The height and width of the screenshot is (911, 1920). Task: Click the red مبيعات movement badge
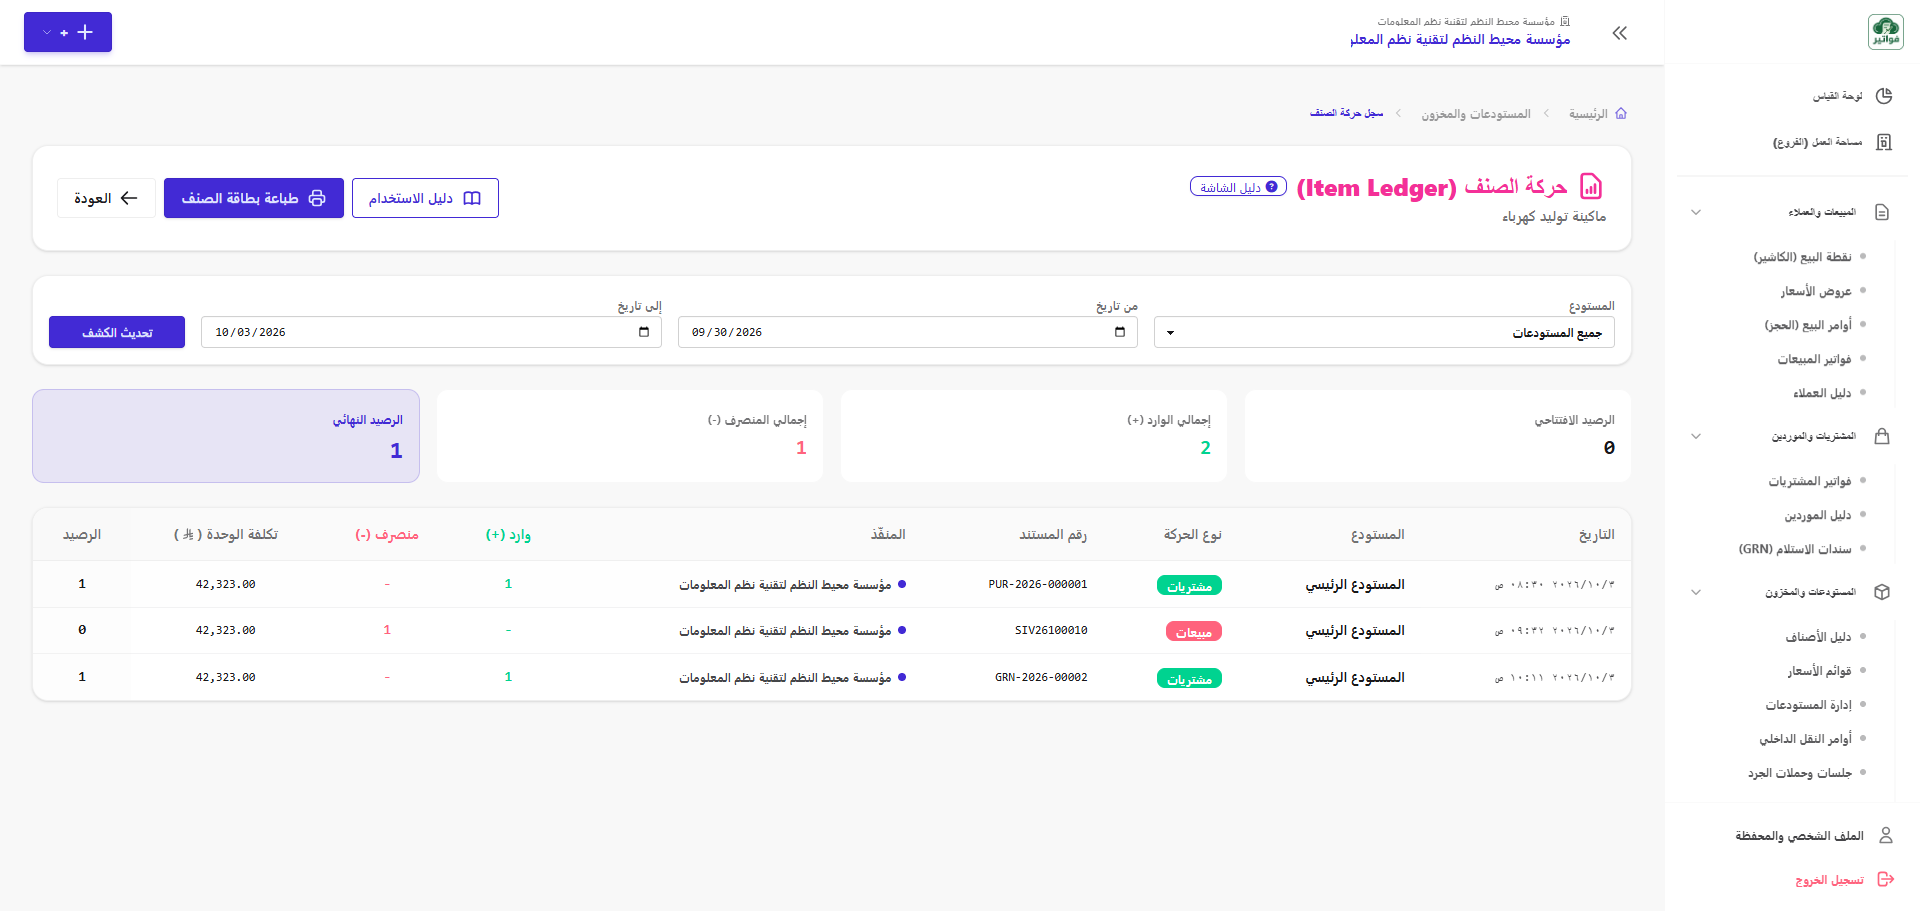pyautogui.click(x=1193, y=632)
